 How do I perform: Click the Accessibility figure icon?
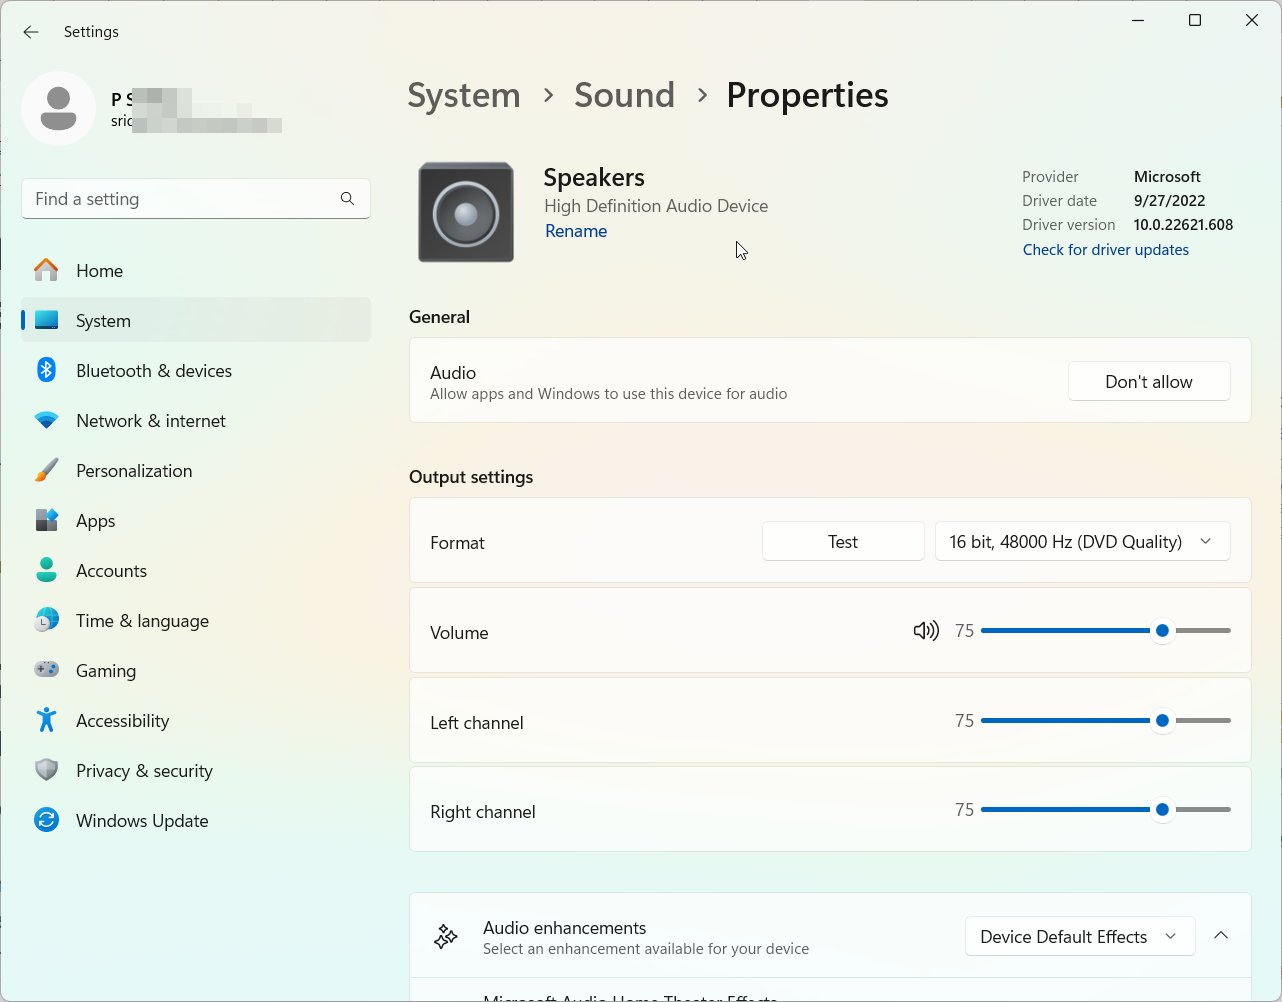coord(46,720)
